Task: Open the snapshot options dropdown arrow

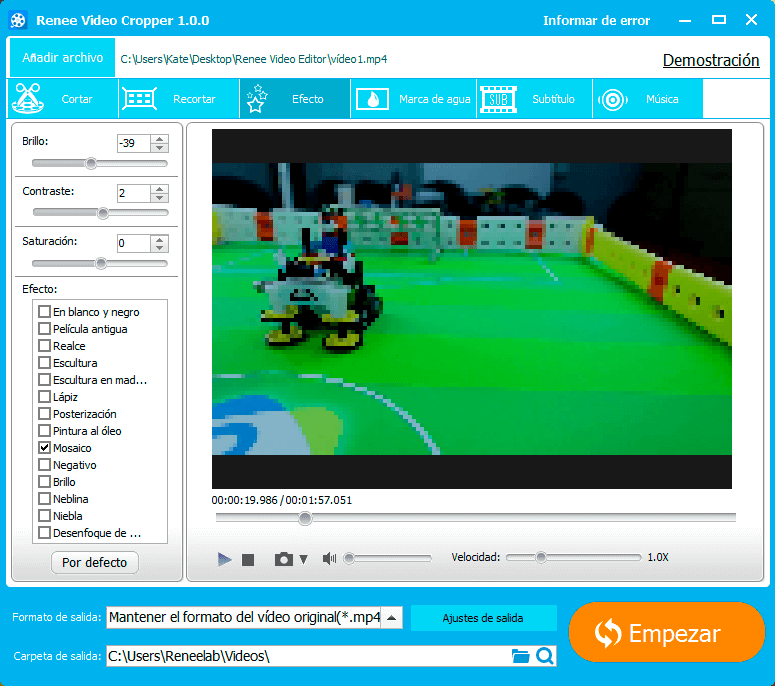Action: point(303,559)
